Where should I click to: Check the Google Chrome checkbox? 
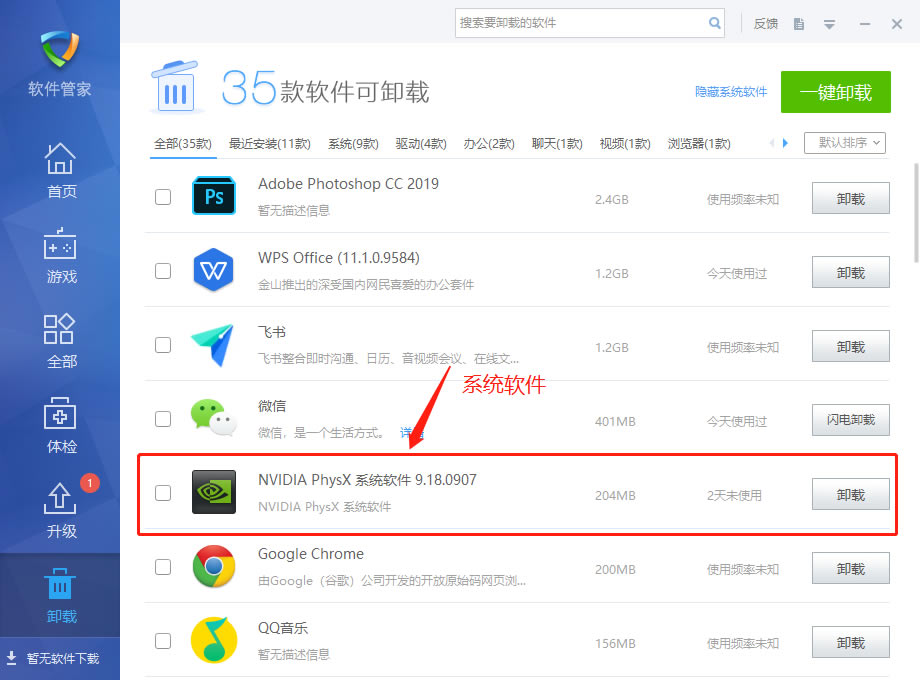pyautogui.click(x=163, y=567)
